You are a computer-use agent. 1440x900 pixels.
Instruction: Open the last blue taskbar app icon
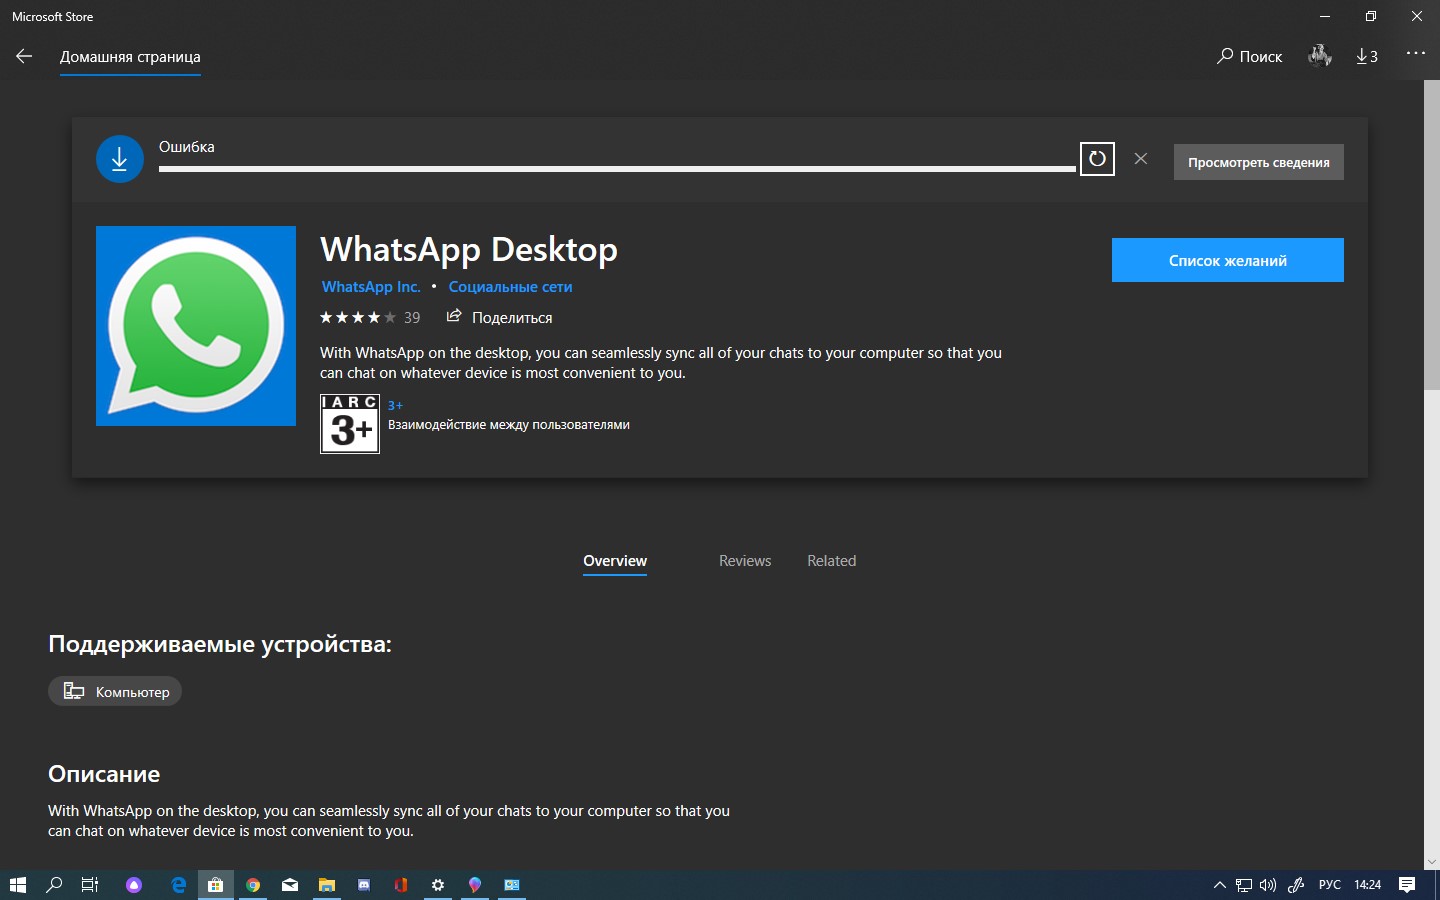coord(512,885)
